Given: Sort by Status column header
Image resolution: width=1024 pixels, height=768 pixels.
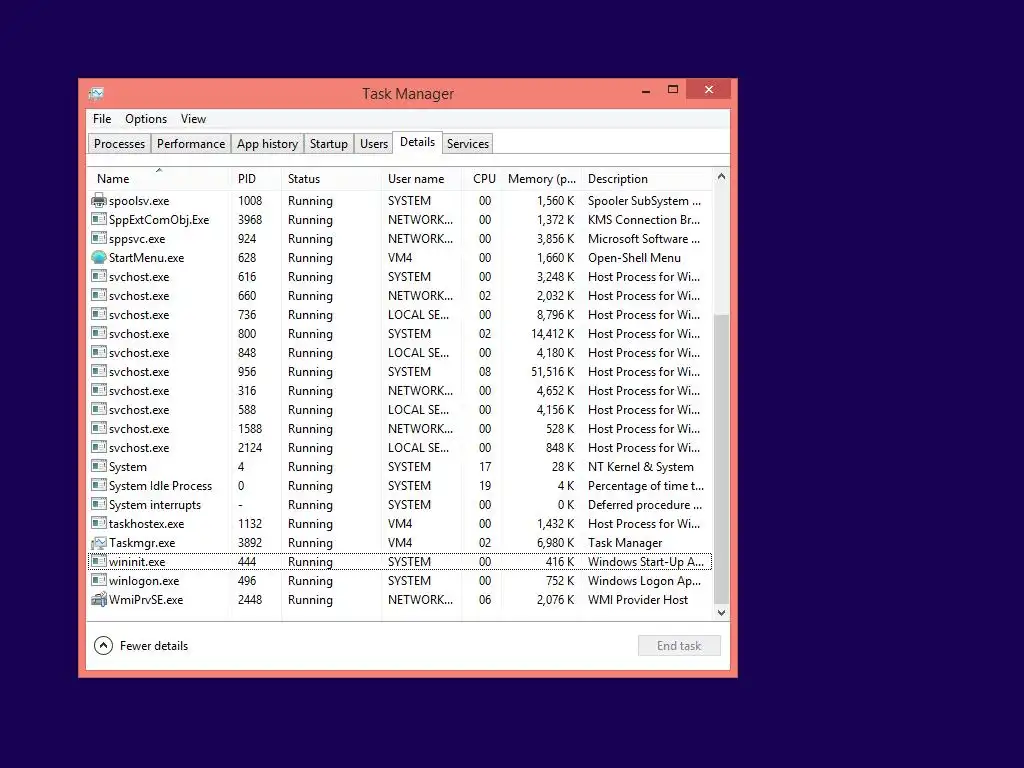Looking at the screenshot, I should [331, 178].
